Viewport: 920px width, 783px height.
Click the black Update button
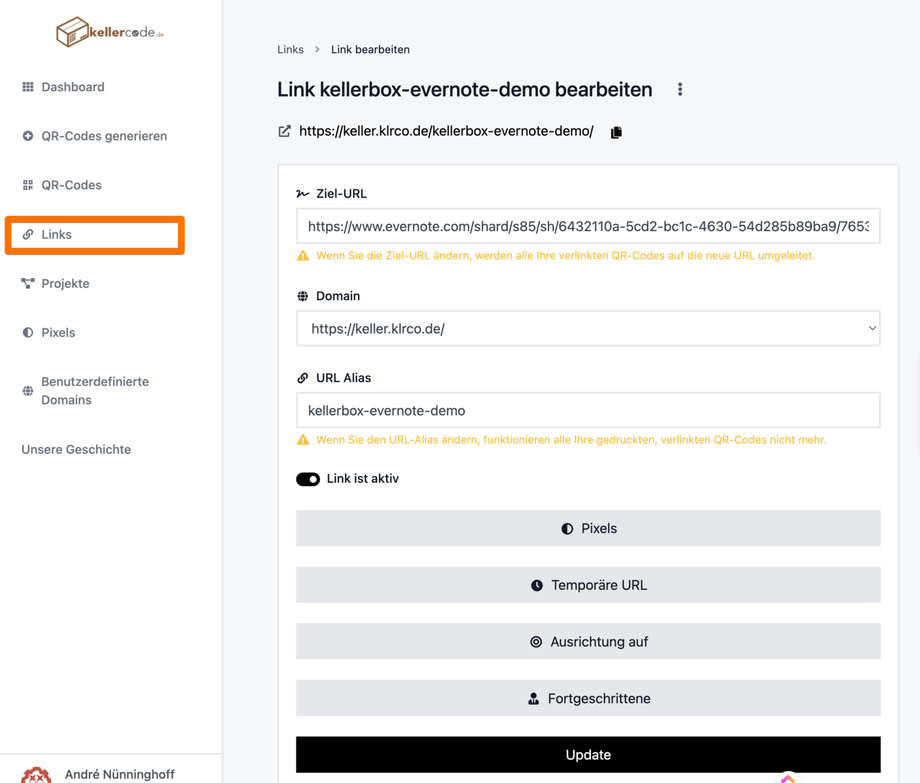[588, 755]
